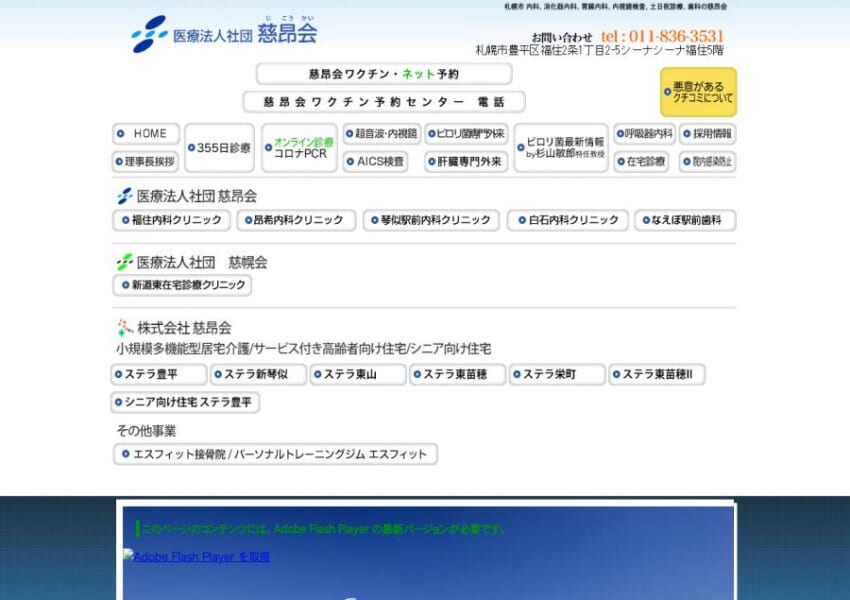Open 採用情報 menu item
The height and width of the screenshot is (600, 850).
tap(707, 133)
